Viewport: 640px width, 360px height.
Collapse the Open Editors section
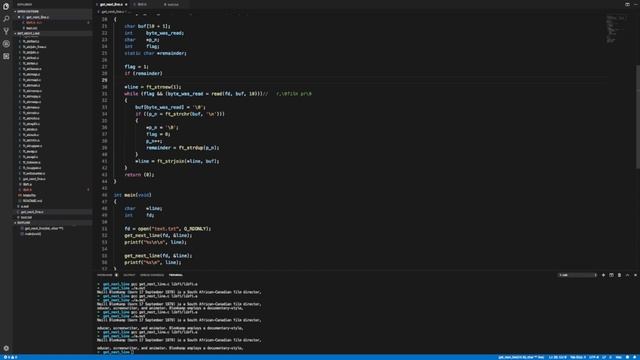[53, 11]
